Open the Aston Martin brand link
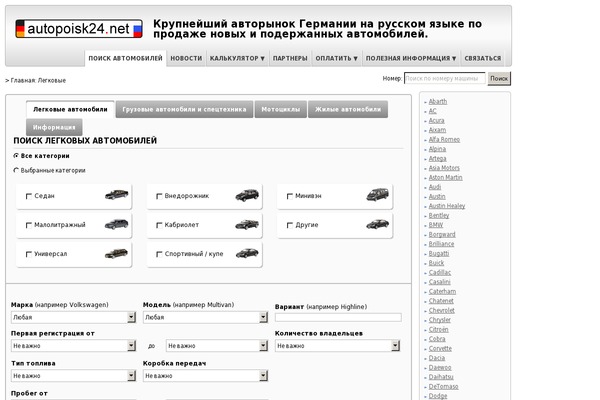 [x=445, y=177]
